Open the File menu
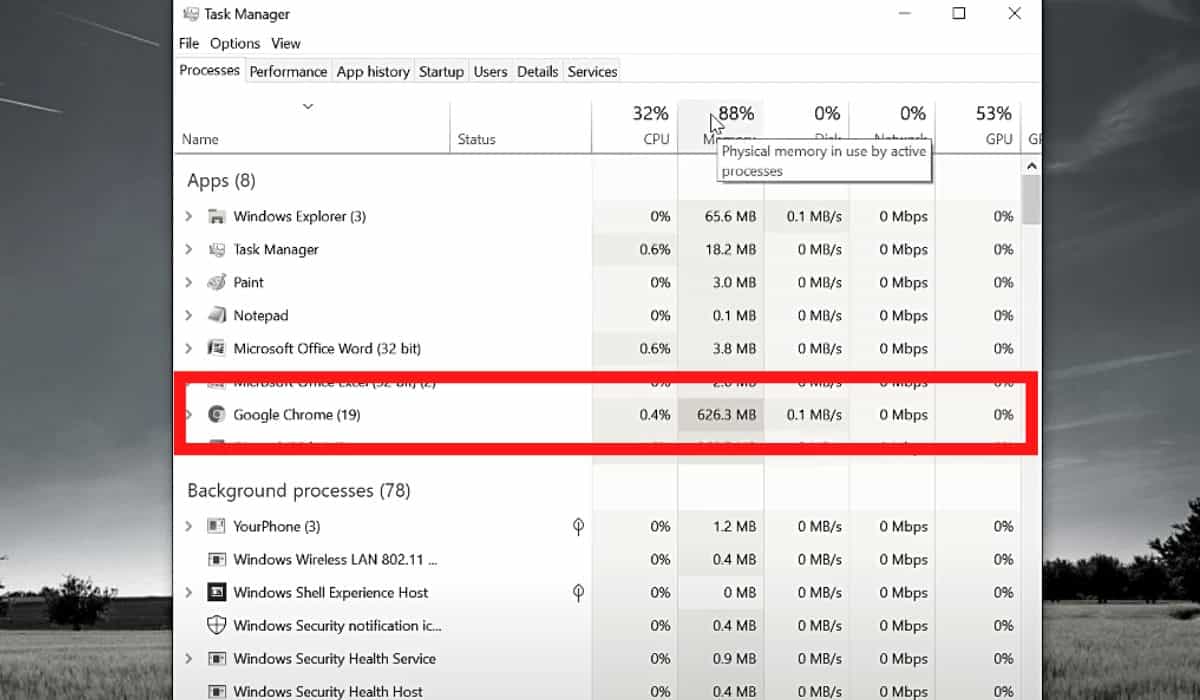 pos(189,43)
